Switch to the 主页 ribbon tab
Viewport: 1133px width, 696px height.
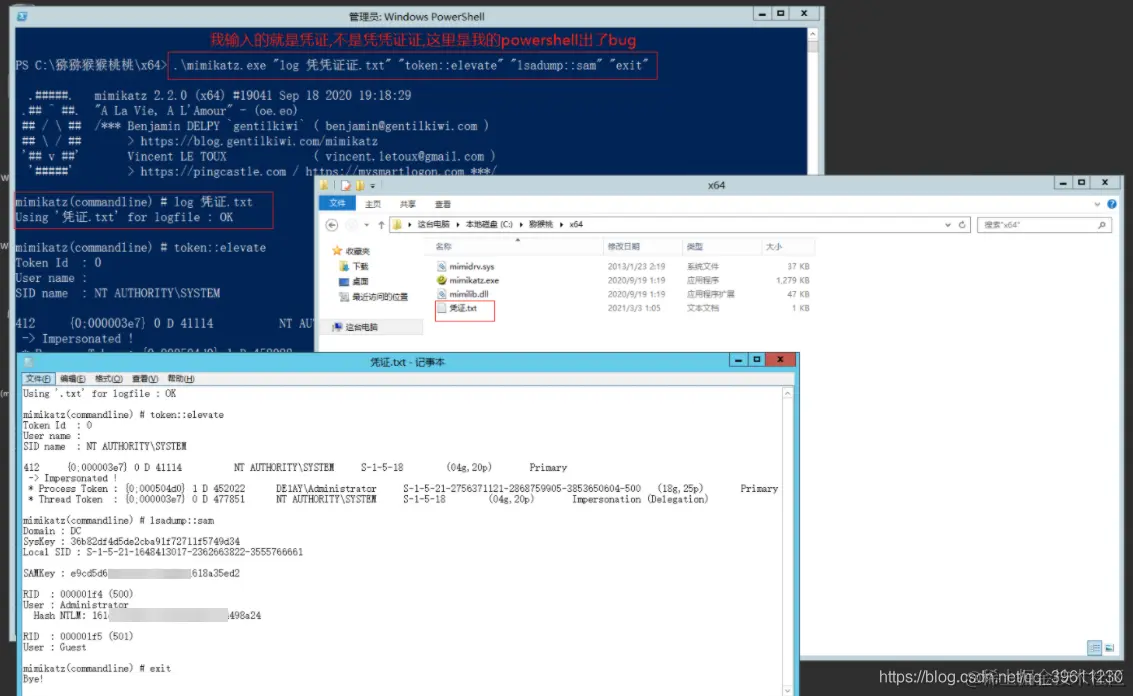pos(373,205)
